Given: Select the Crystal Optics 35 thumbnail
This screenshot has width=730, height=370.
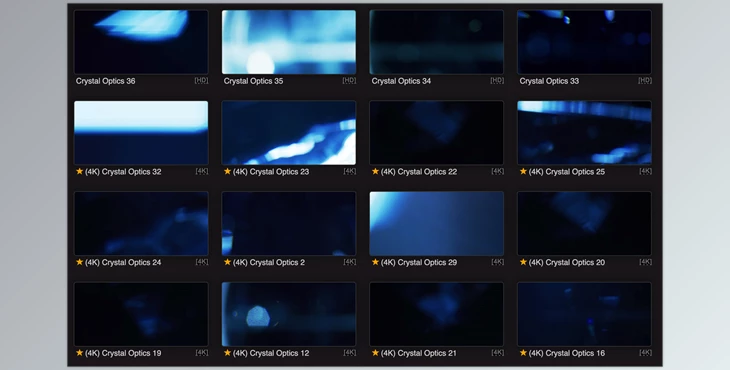Looking at the screenshot, I should [289, 42].
